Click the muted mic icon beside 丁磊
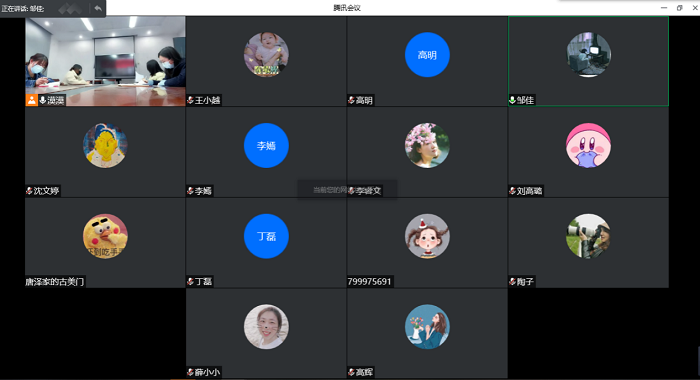The width and height of the screenshot is (700, 380). 190,281
